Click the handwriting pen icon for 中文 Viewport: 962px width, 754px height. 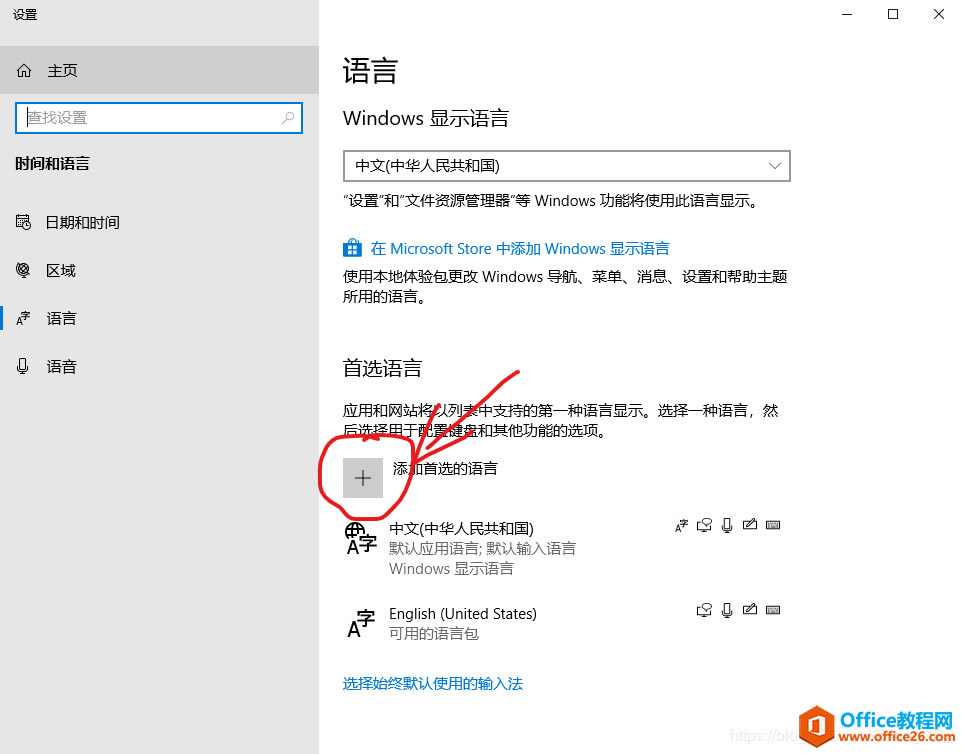click(x=750, y=524)
